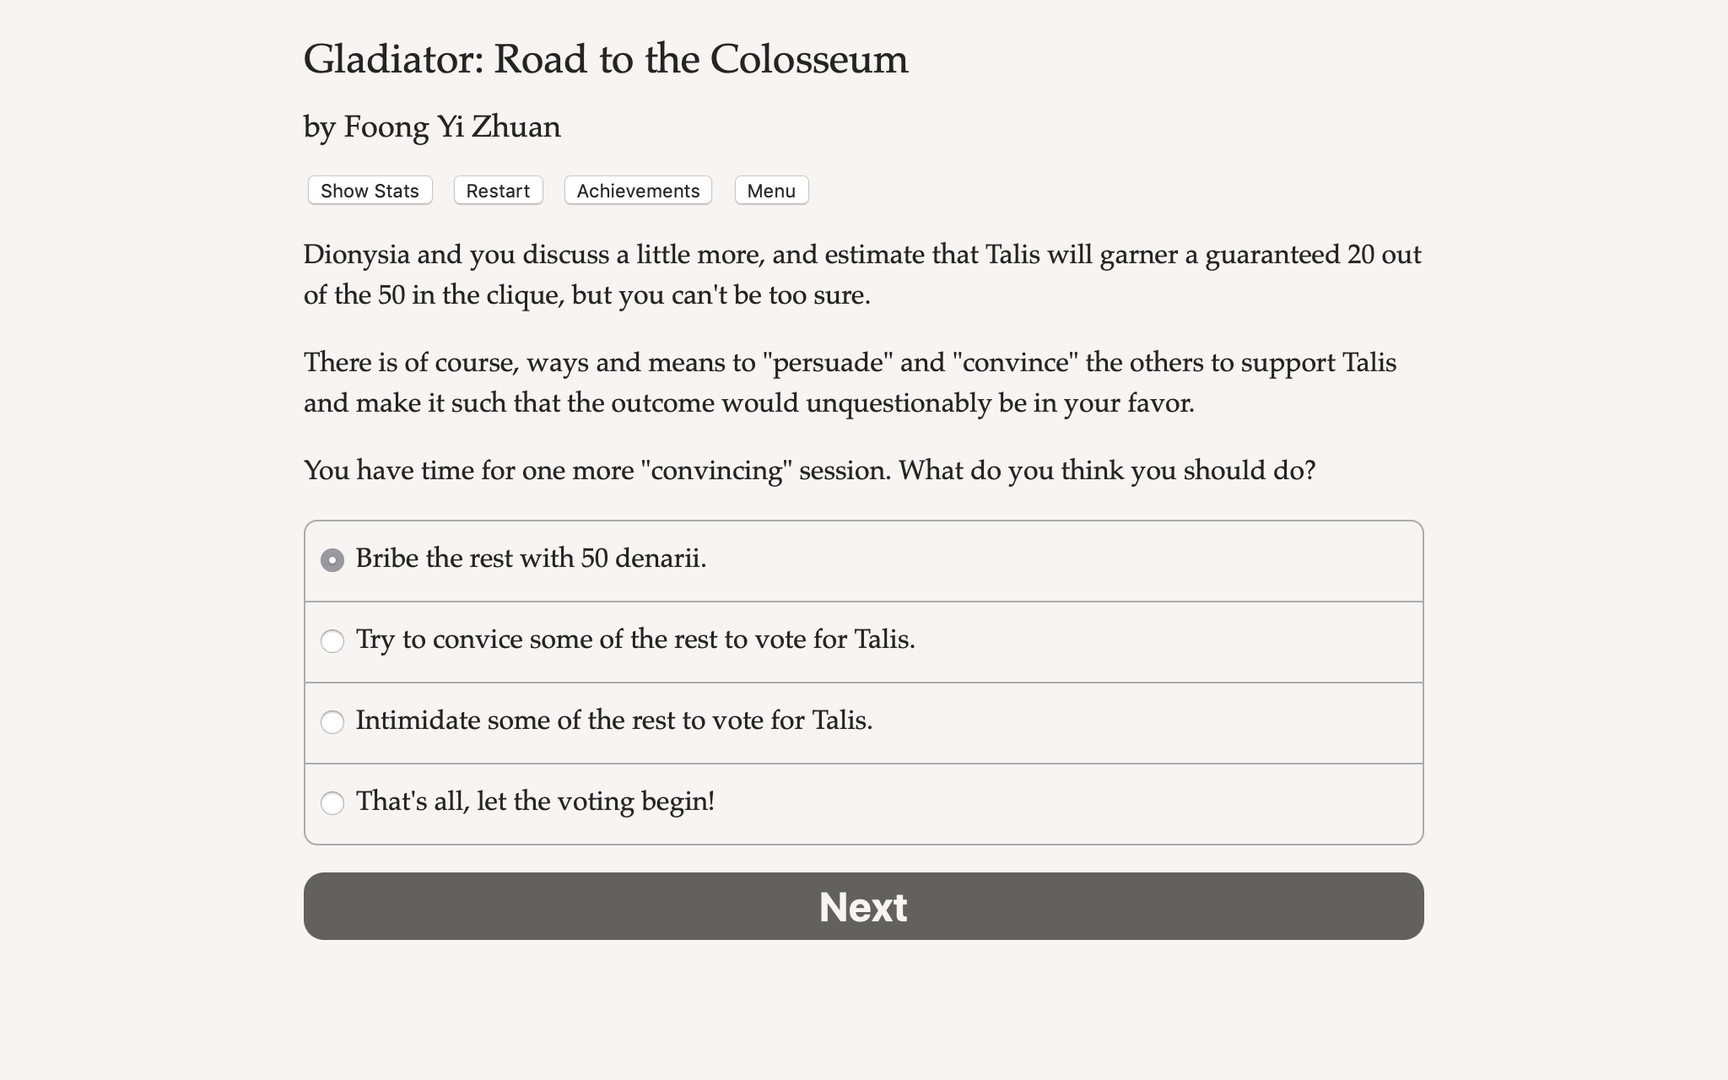
Task: Open Achievements from the top bar
Action: [637, 190]
